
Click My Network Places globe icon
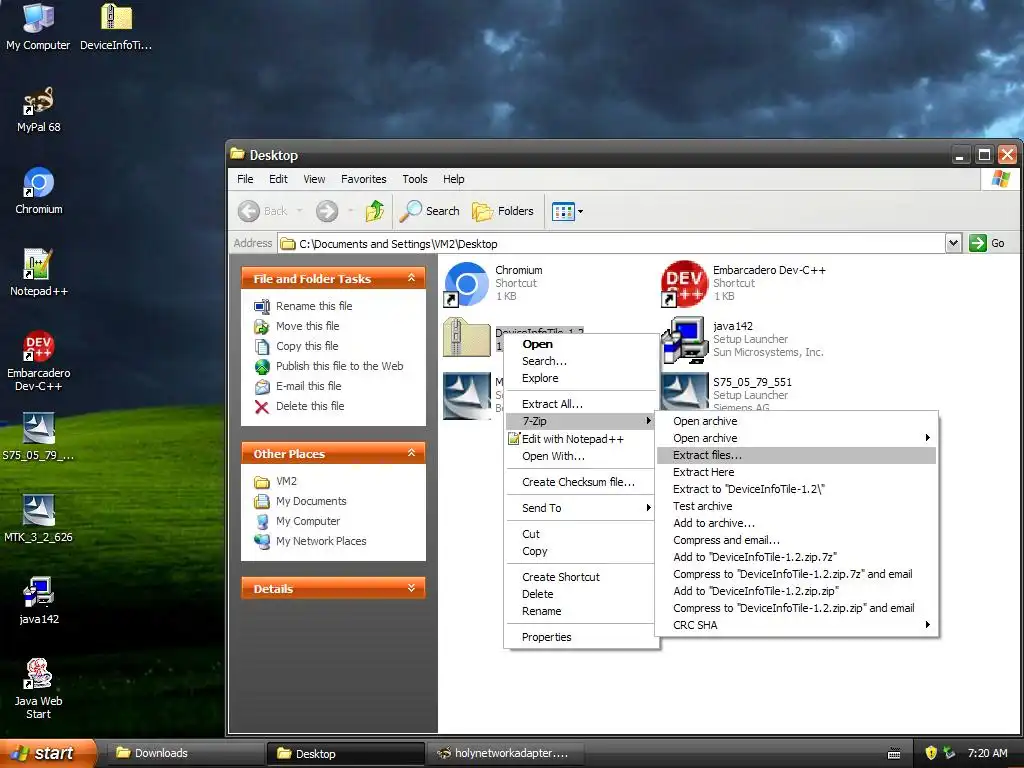click(x=262, y=541)
